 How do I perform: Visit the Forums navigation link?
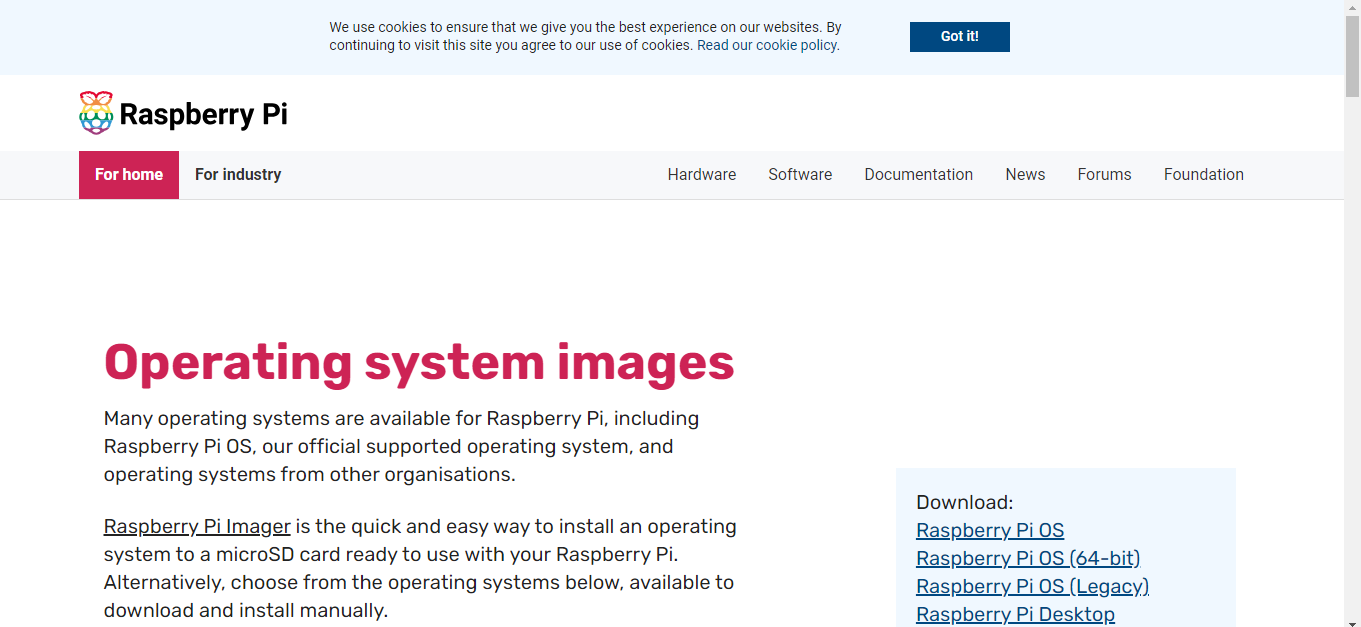coord(1104,175)
